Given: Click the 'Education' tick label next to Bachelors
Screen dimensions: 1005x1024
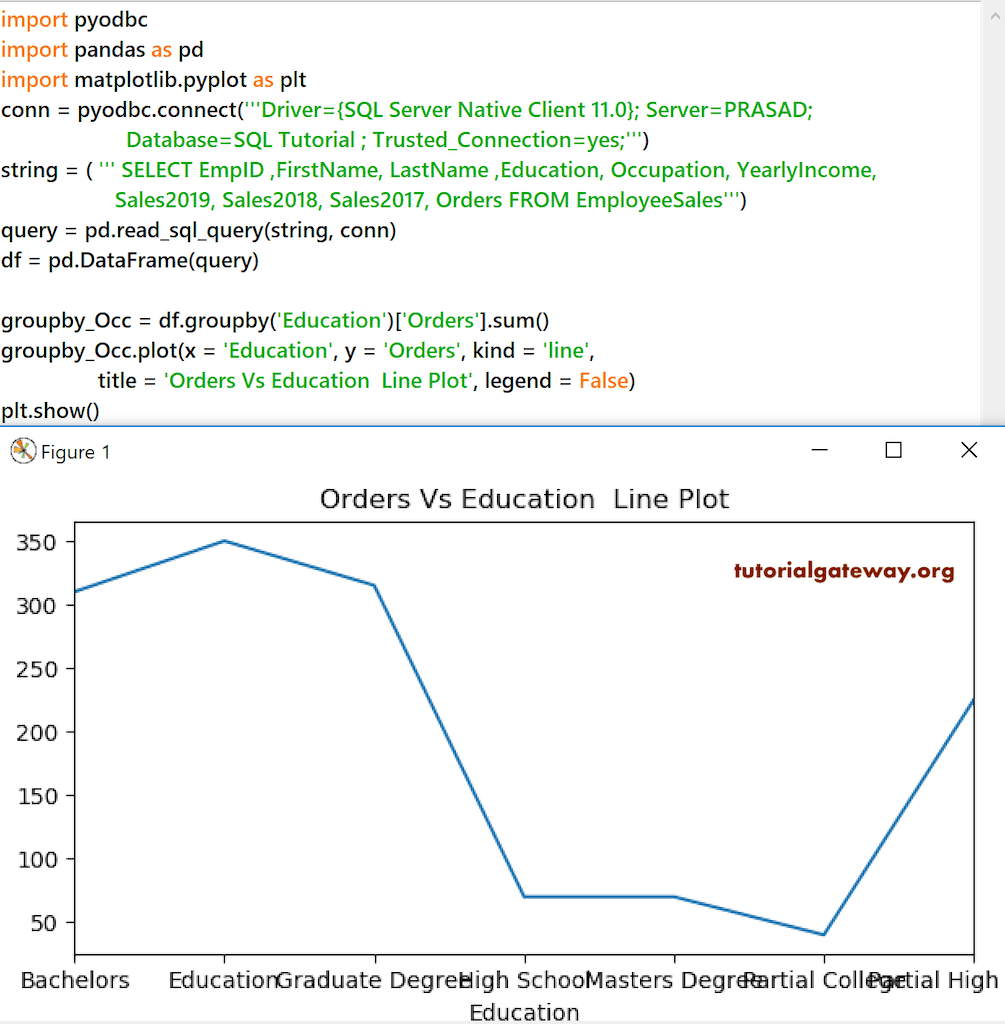Looking at the screenshot, I should pos(224,980).
